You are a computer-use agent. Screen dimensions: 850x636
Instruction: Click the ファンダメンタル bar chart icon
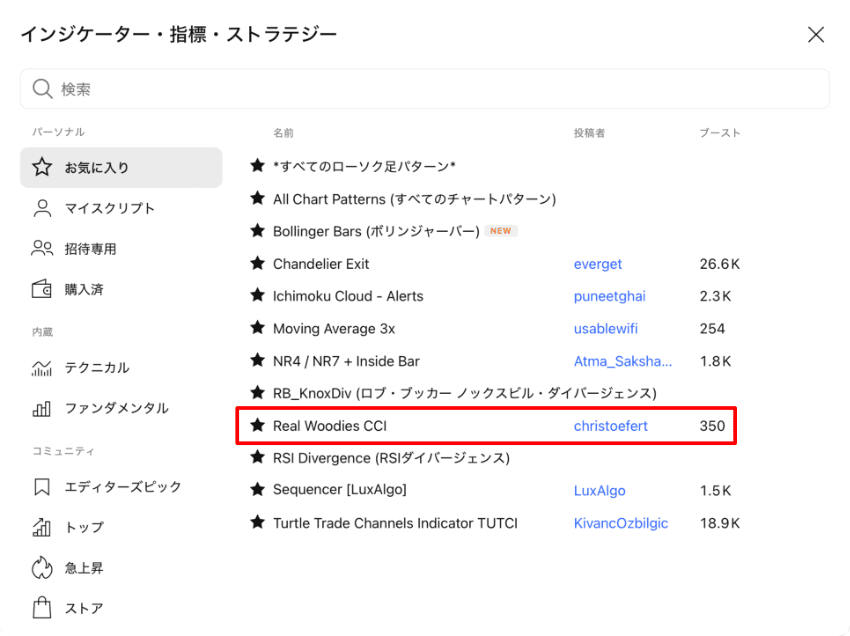(x=42, y=408)
